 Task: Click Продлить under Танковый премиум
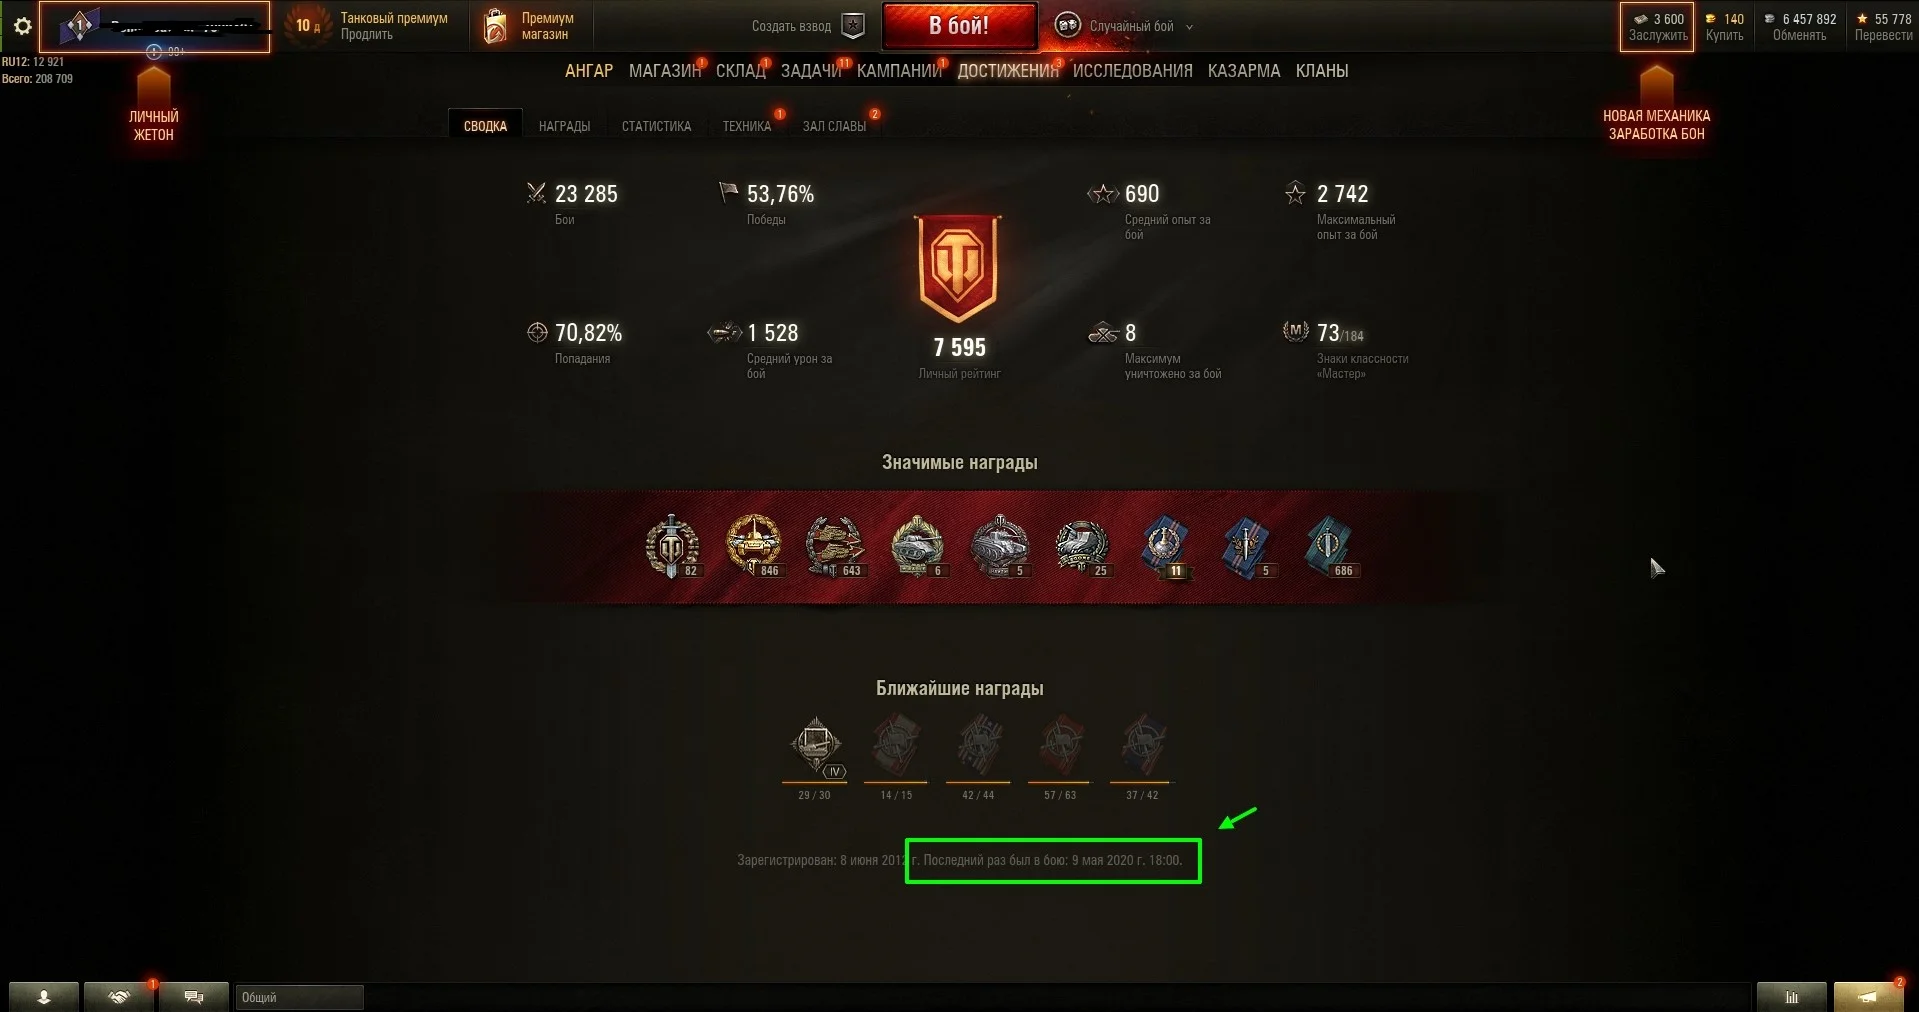coord(366,35)
